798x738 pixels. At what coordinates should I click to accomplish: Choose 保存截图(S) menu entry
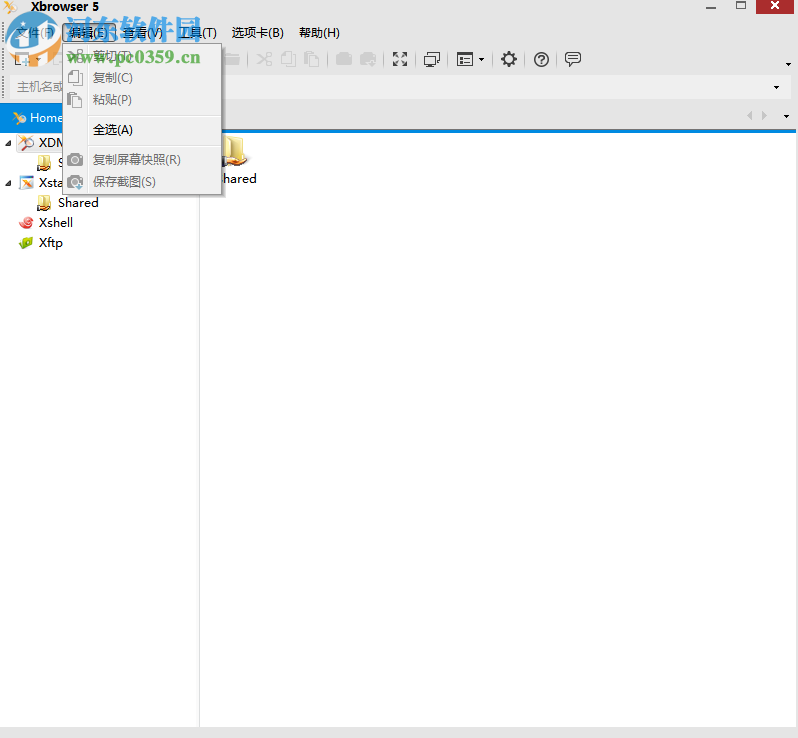(144, 182)
